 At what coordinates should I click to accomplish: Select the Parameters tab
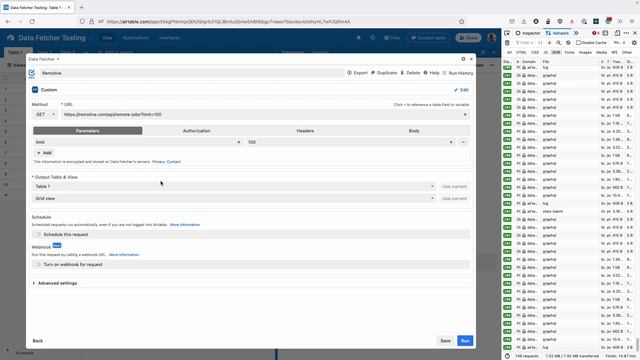coord(88,131)
